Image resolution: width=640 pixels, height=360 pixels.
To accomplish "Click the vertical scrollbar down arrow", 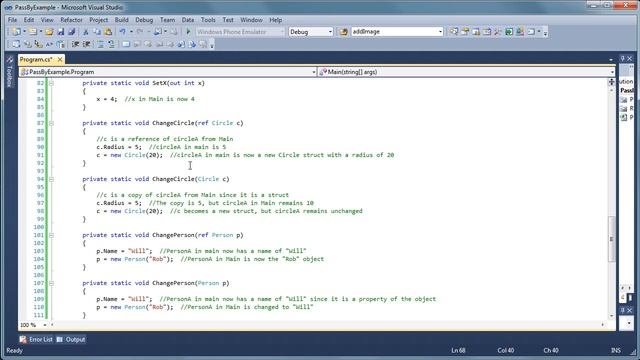I will (611, 316).
